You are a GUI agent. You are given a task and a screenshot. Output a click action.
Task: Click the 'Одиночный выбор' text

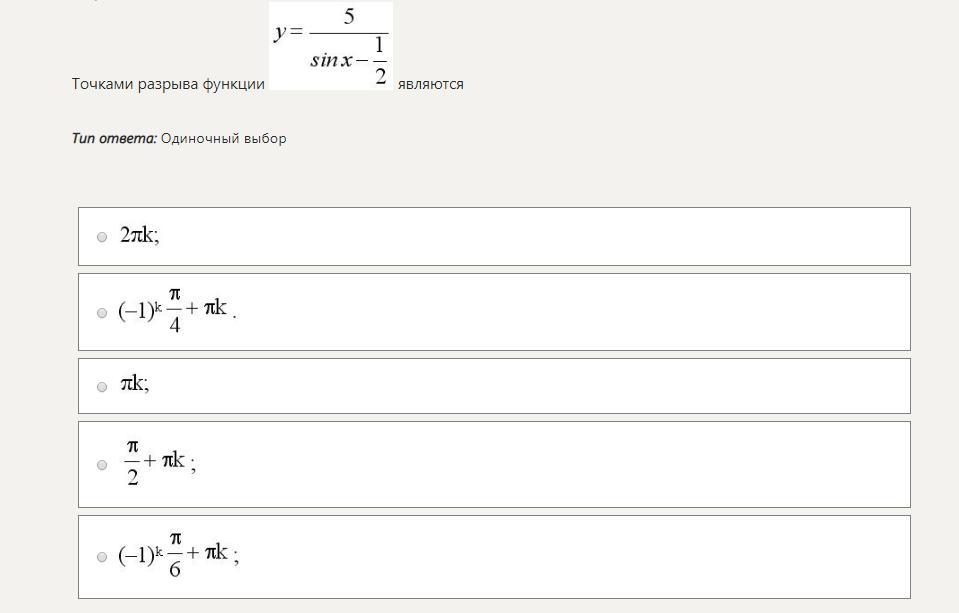224,138
